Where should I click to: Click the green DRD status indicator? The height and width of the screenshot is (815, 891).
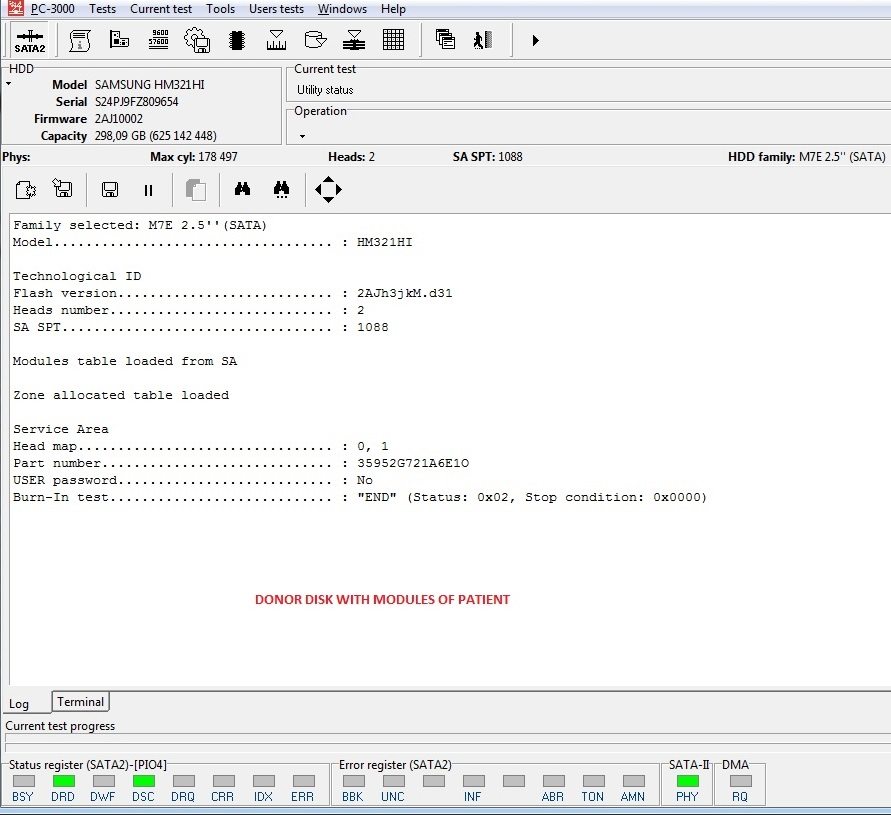64,781
